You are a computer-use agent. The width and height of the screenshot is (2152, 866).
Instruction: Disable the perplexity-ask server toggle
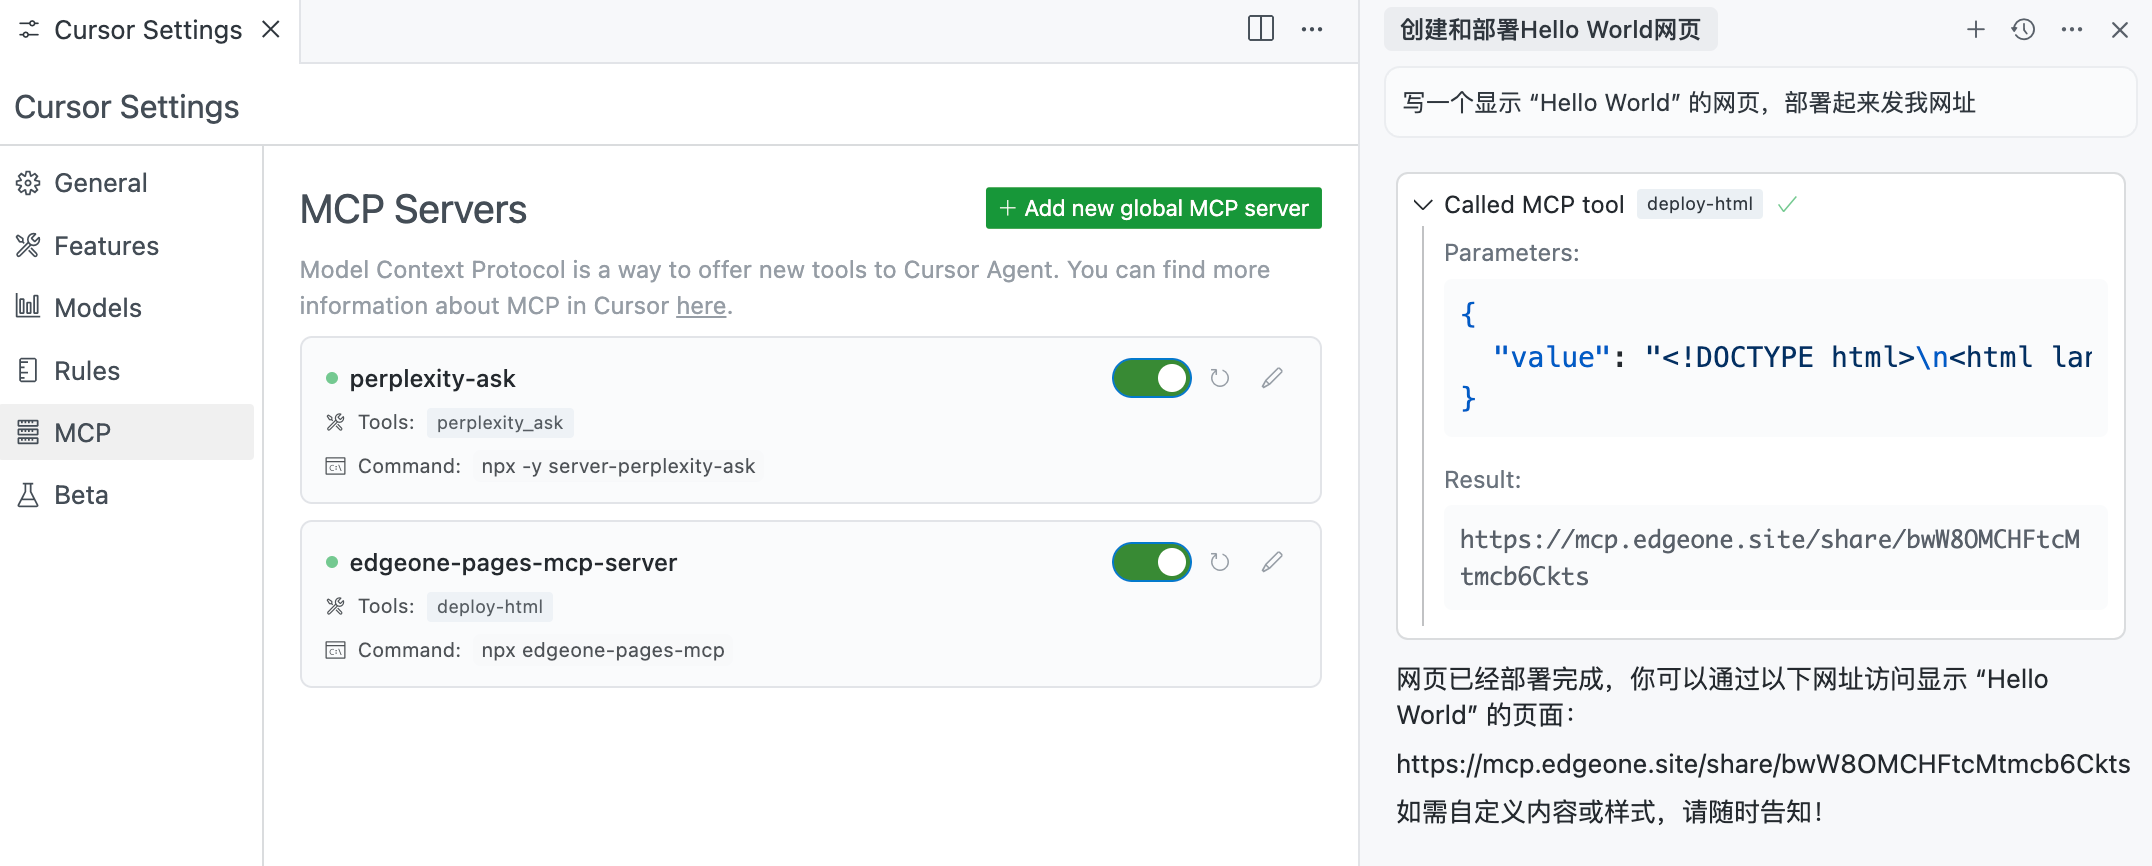pos(1151,378)
